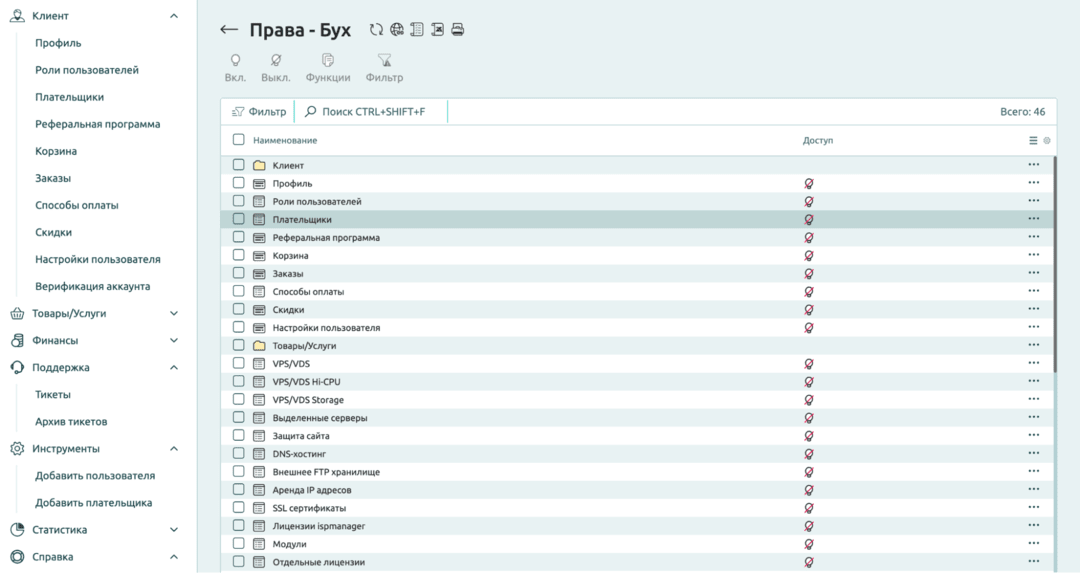Image resolution: width=1080 pixels, height=573 pixels.
Task: Tick the checkbox for Профиль row
Action: pos(239,183)
